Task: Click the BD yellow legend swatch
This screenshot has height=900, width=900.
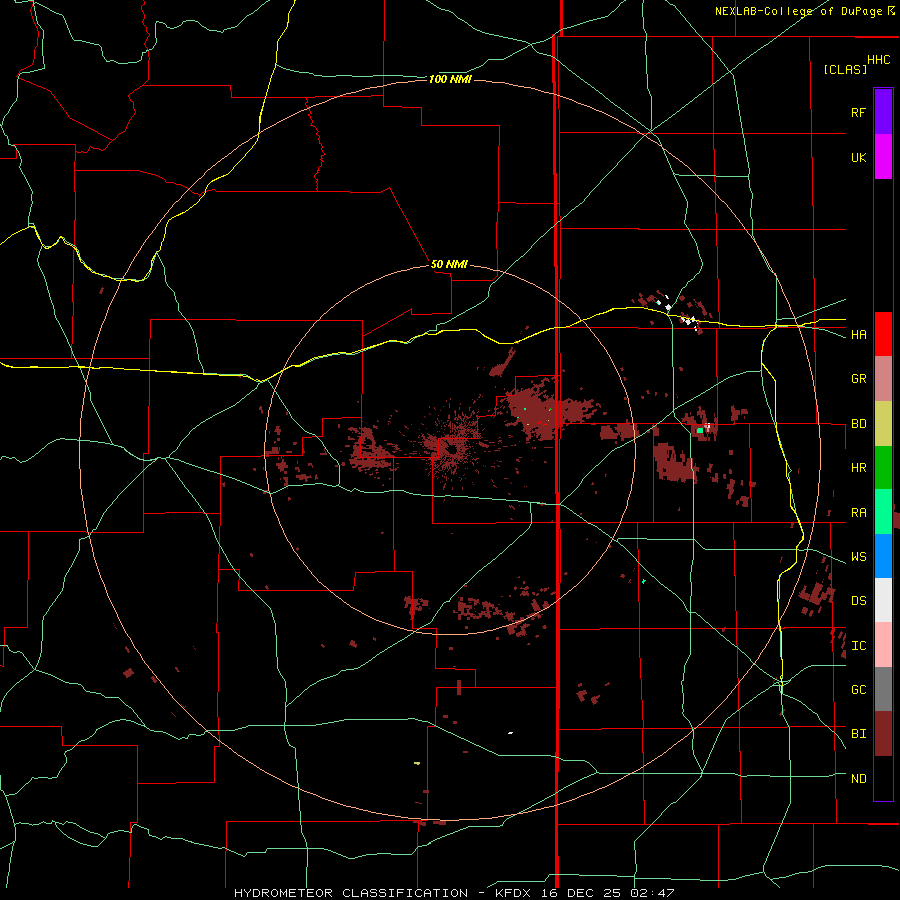Action: [x=883, y=424]
